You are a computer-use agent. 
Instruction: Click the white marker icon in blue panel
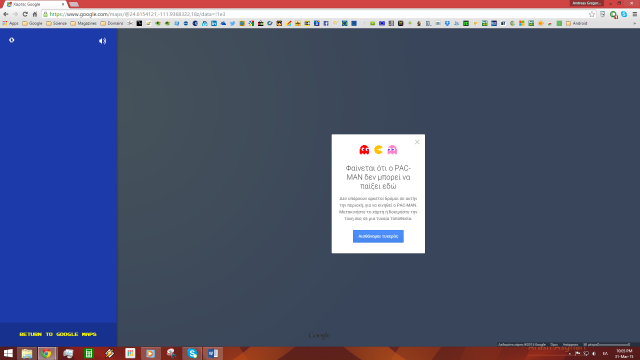pos(11,40)
